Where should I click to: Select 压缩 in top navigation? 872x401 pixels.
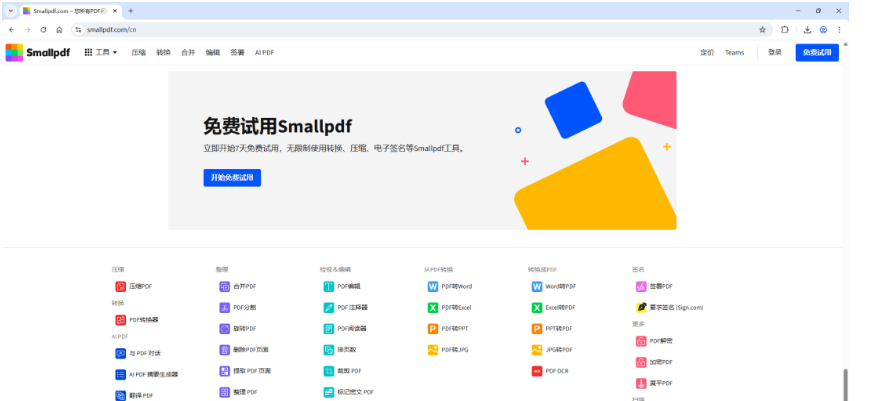coord(138,53)
